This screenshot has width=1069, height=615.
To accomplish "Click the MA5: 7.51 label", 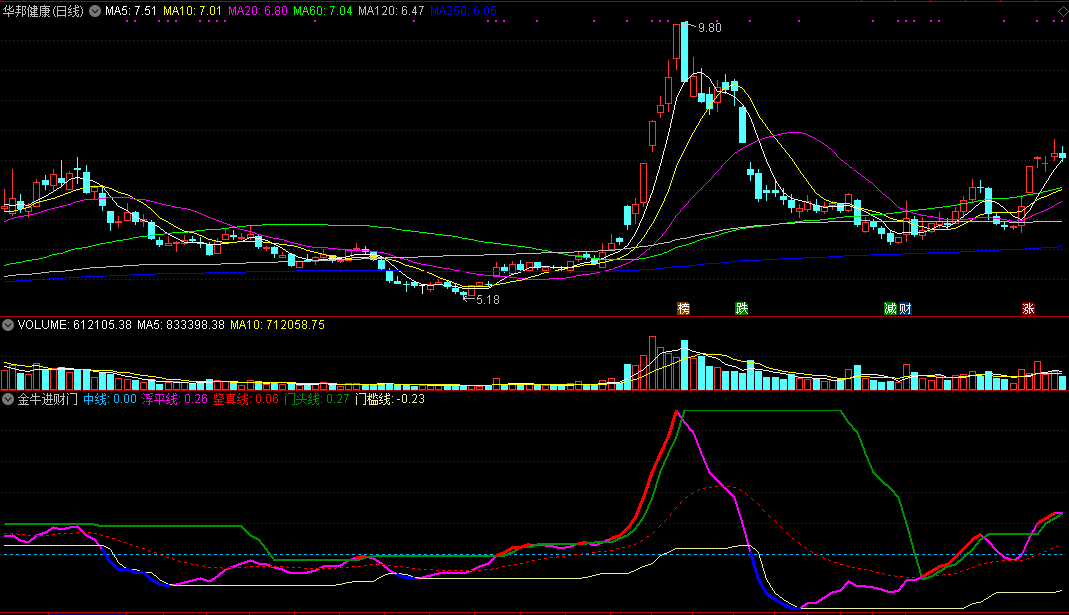I will tap(131, 11).
